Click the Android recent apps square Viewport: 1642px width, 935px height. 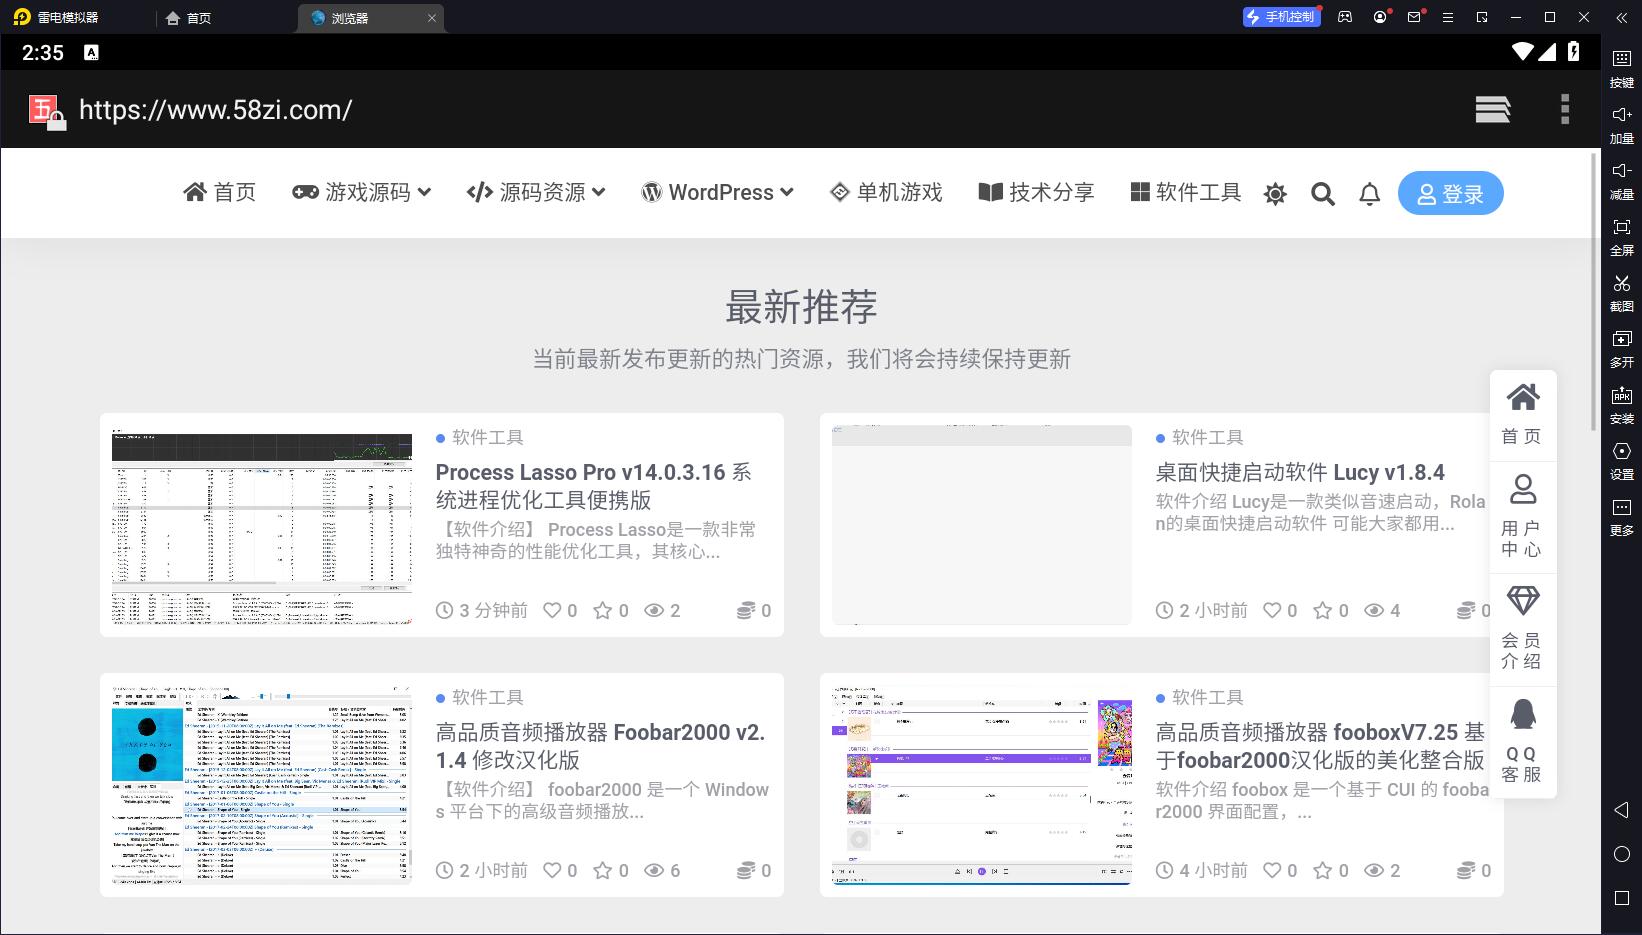point(1622,898)
